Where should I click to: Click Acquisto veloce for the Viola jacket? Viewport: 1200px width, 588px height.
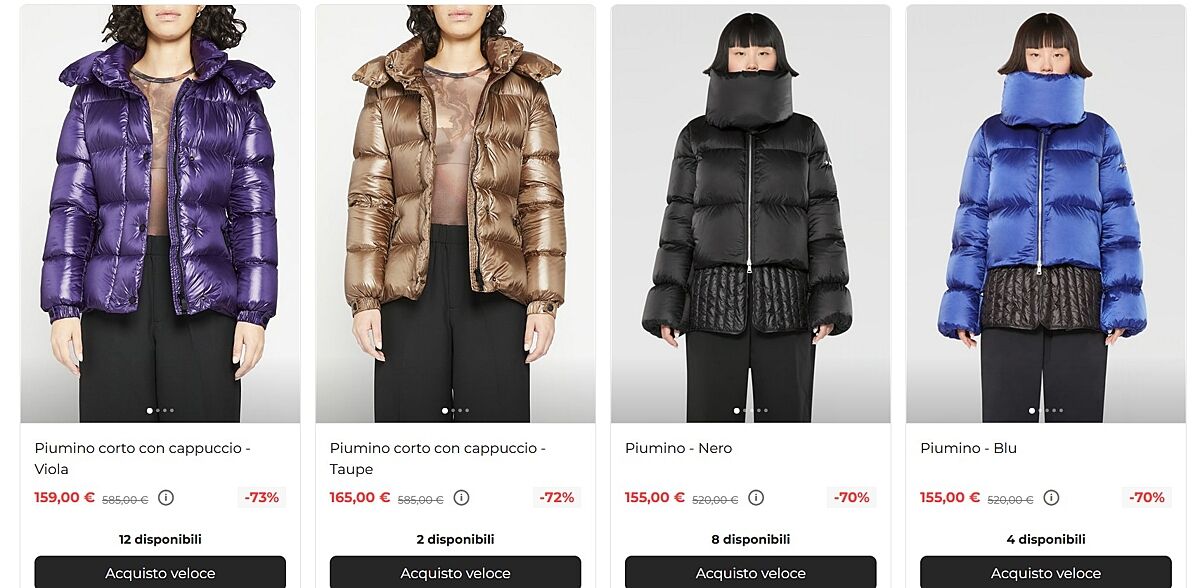[160, 573]
